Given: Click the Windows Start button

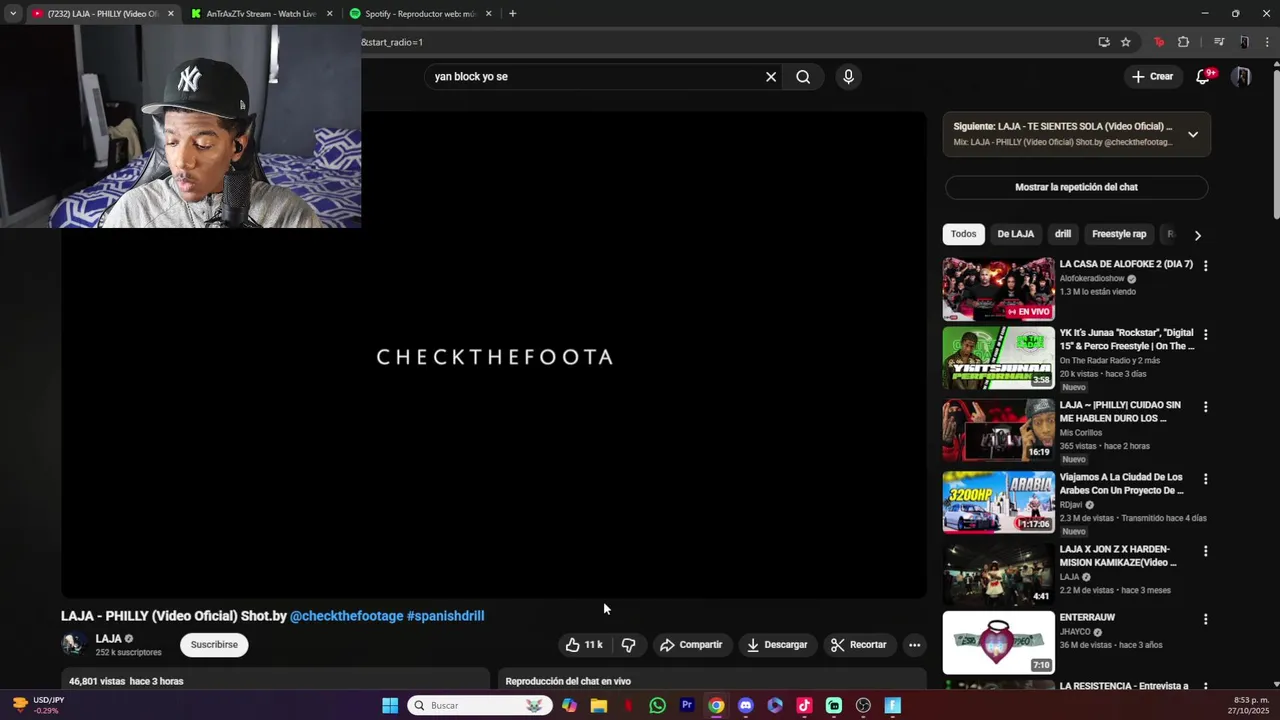Looking at the screenshot, I should click(x=390, y=705).
